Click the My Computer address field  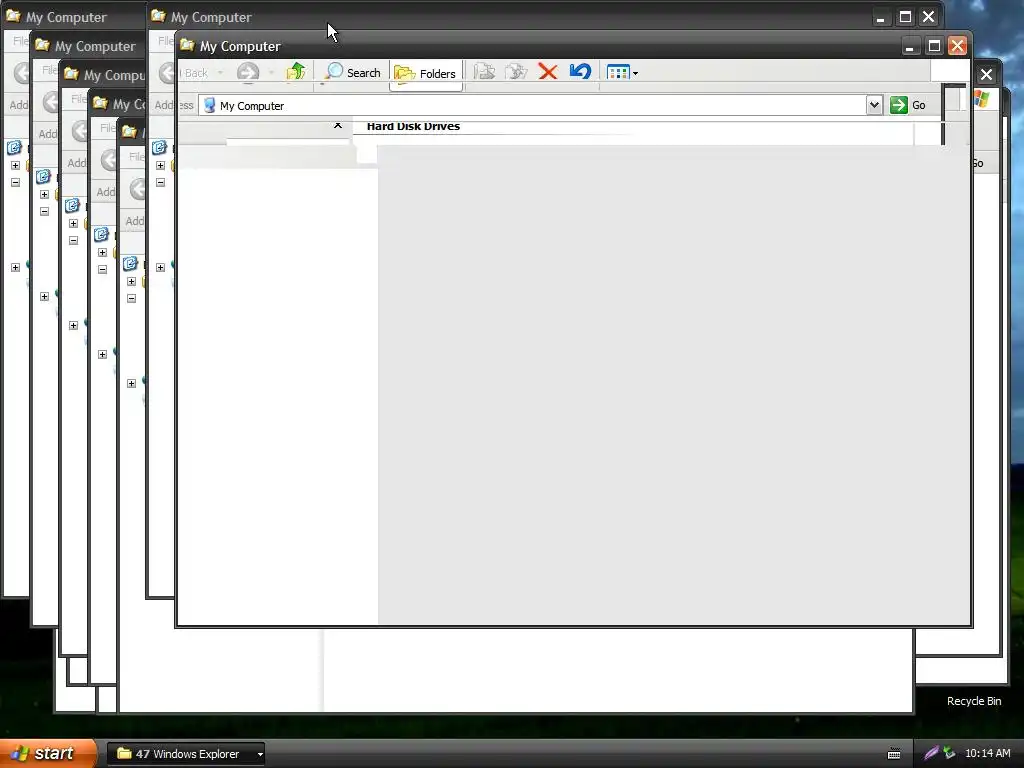534,105
